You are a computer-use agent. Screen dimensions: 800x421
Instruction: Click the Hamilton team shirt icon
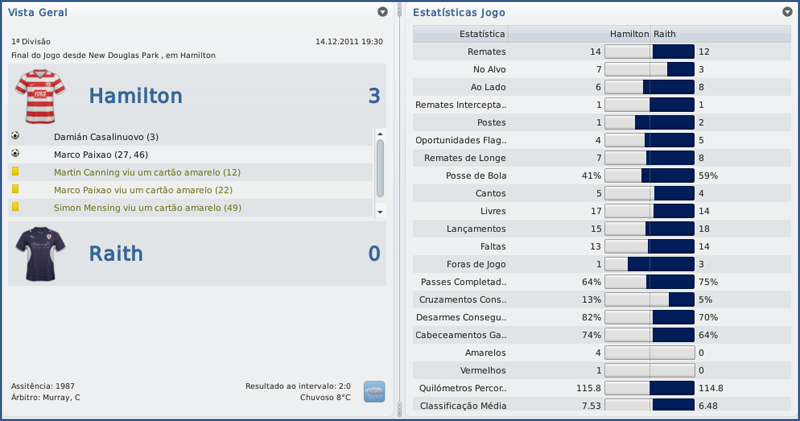point(40,96)
